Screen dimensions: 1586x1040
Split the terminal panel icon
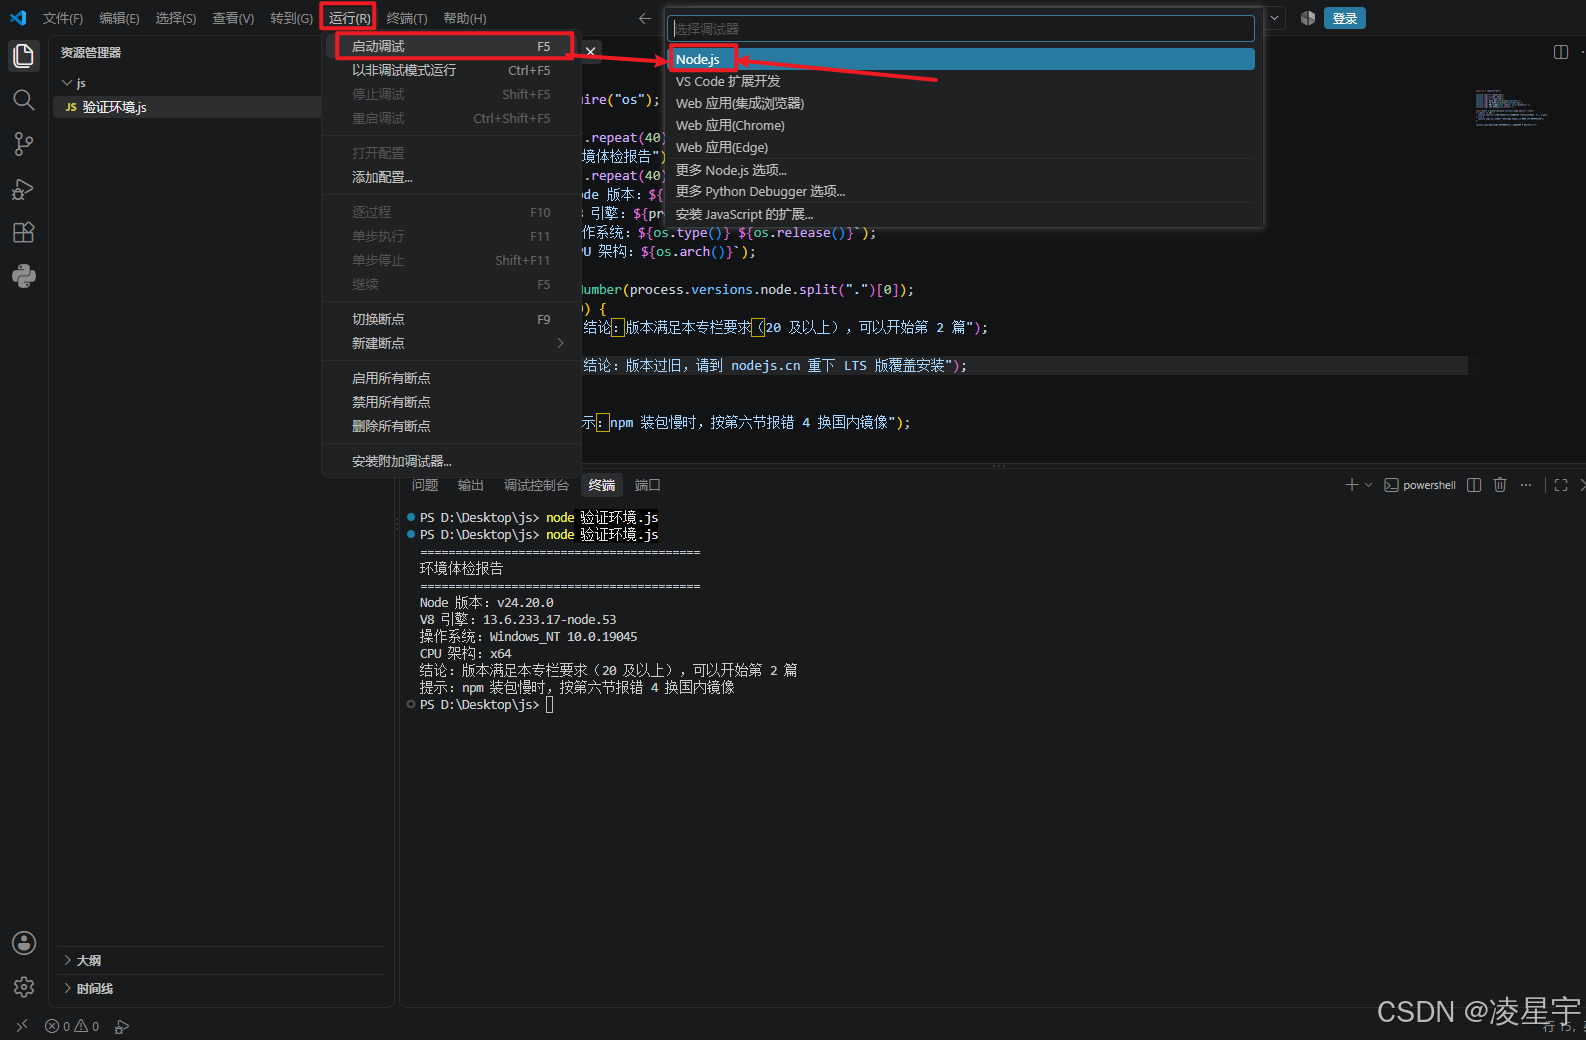[1474, 485]
